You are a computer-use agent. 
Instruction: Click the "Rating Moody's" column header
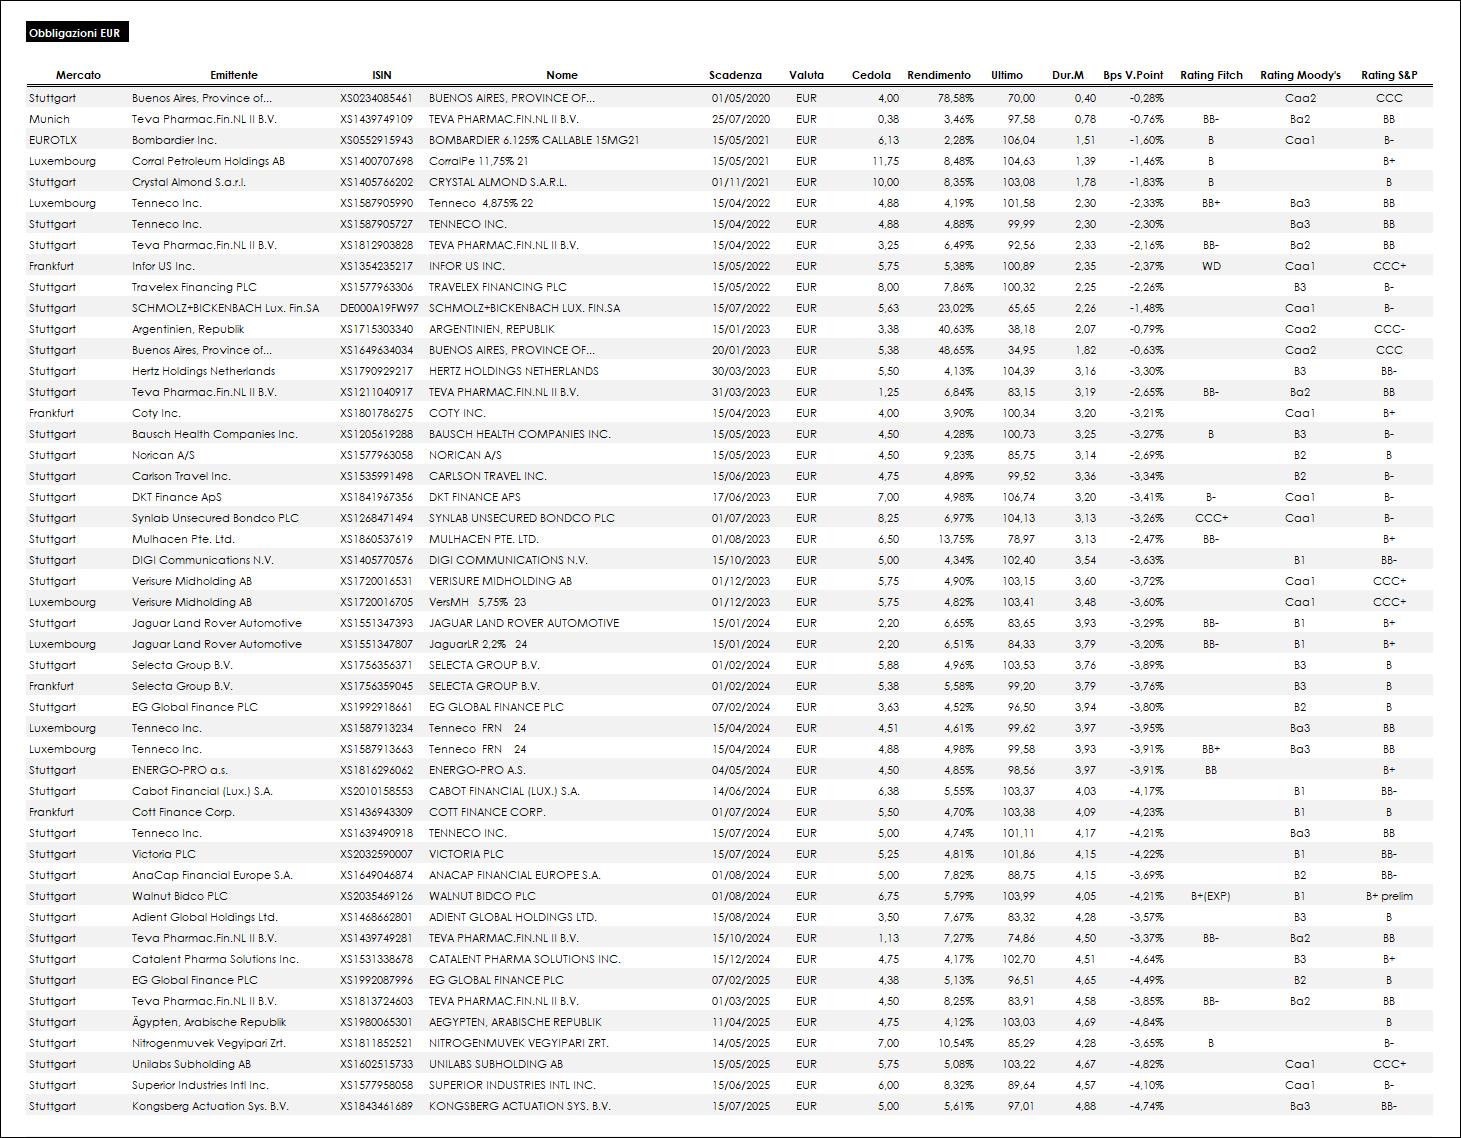[x=1300, y=75]
